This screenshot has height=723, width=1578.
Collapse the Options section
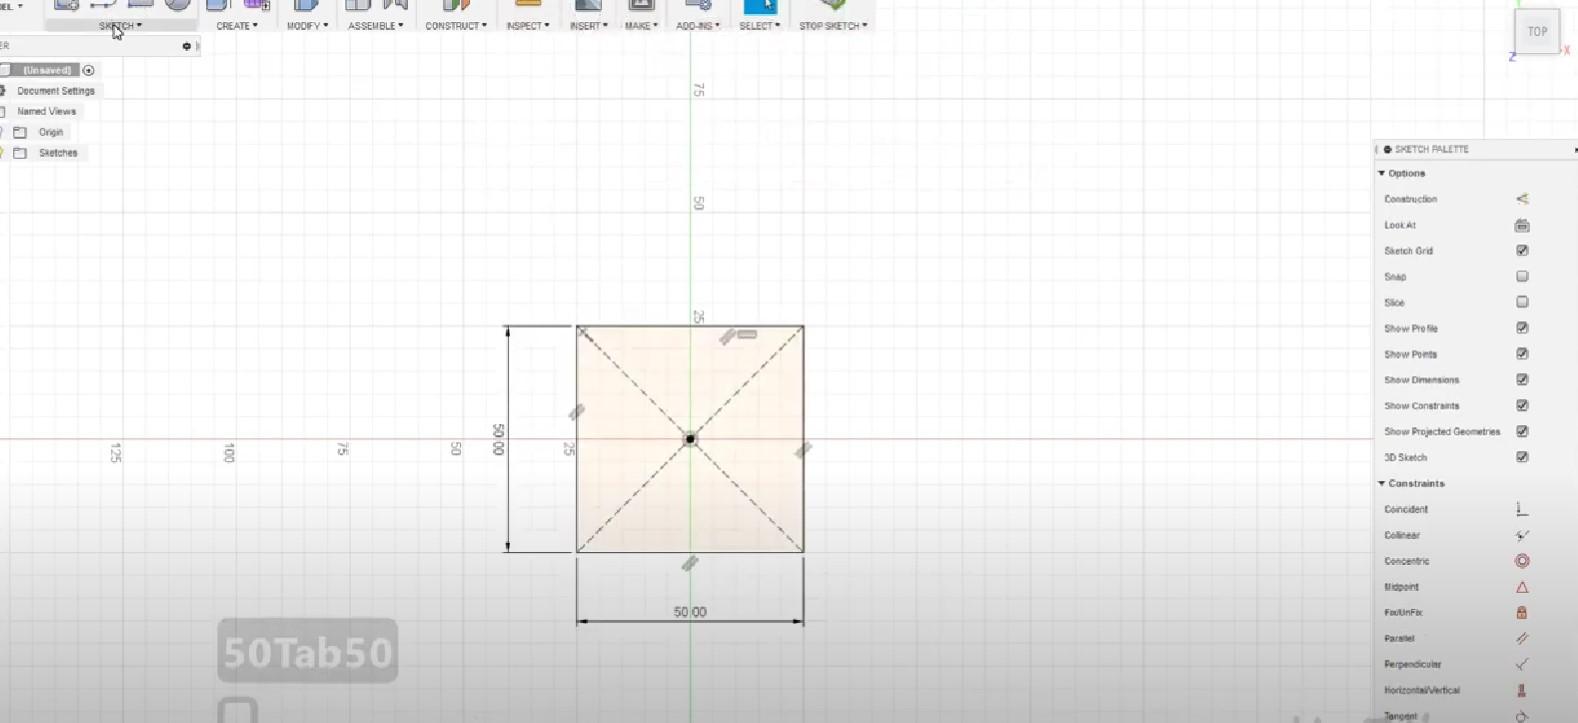click(x=1382, y=173)
